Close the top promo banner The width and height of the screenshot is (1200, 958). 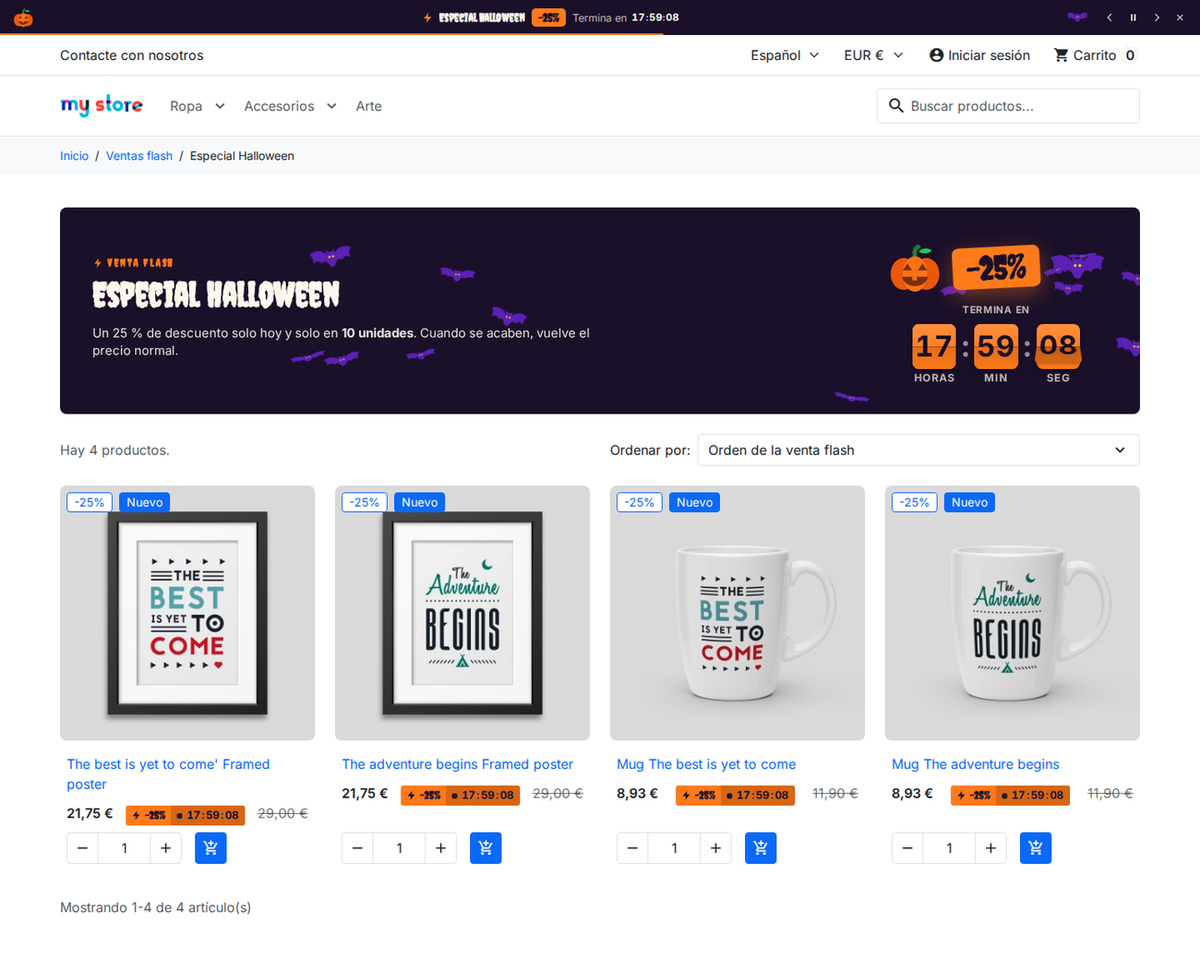tap(1181, 17)
